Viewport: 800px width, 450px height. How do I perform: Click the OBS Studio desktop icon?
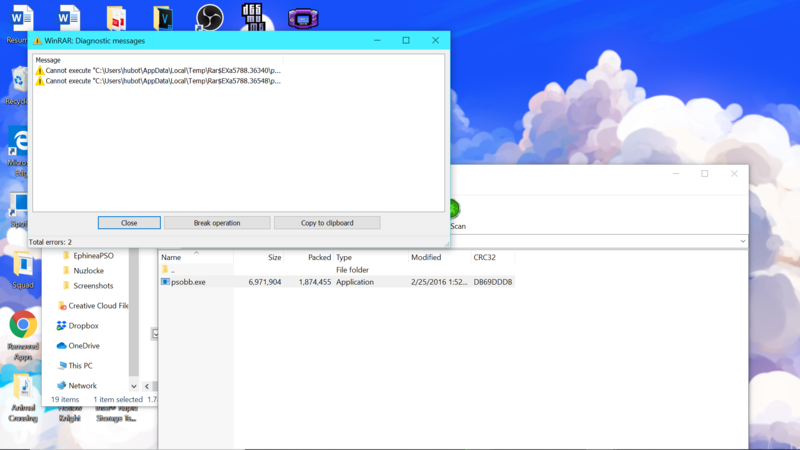(210, 18)
